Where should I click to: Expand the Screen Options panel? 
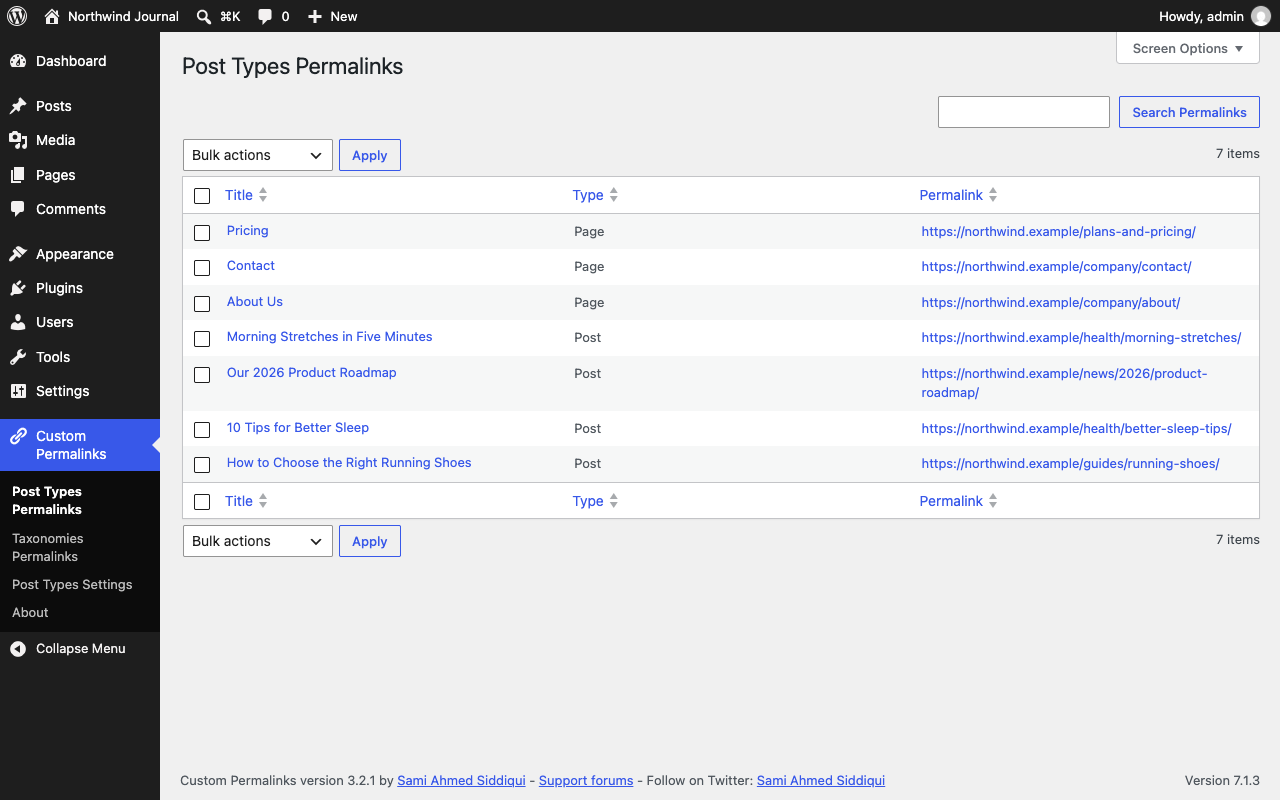click(1188, 48)
